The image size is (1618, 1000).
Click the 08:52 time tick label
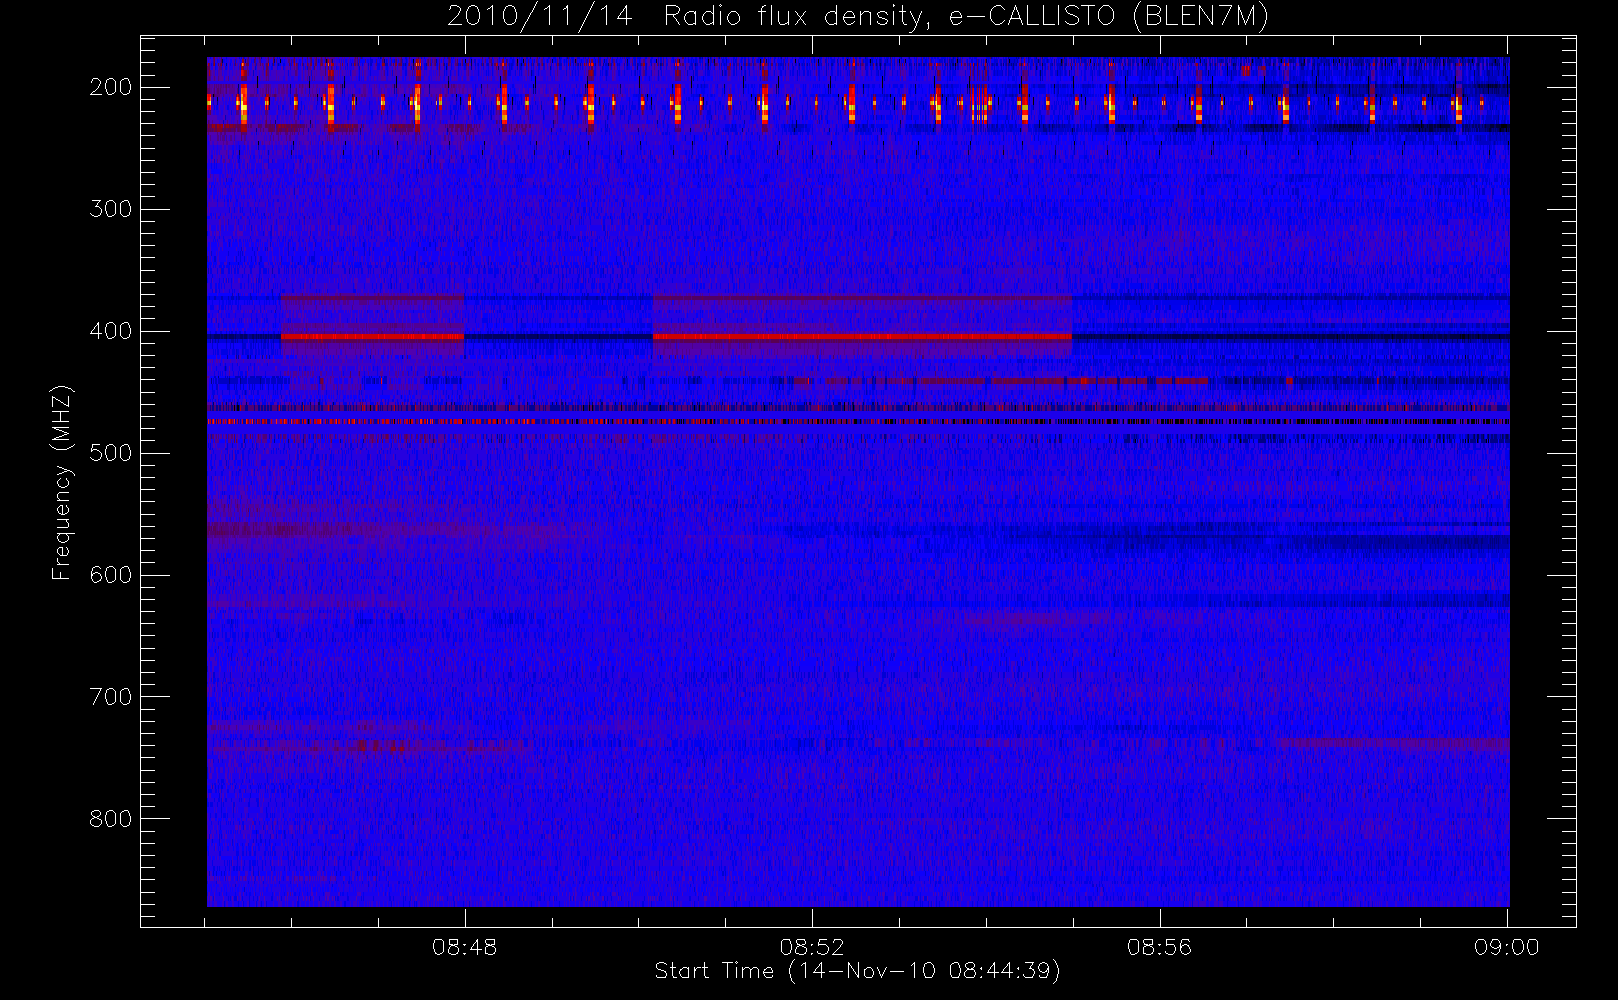(x=812, y=947)
